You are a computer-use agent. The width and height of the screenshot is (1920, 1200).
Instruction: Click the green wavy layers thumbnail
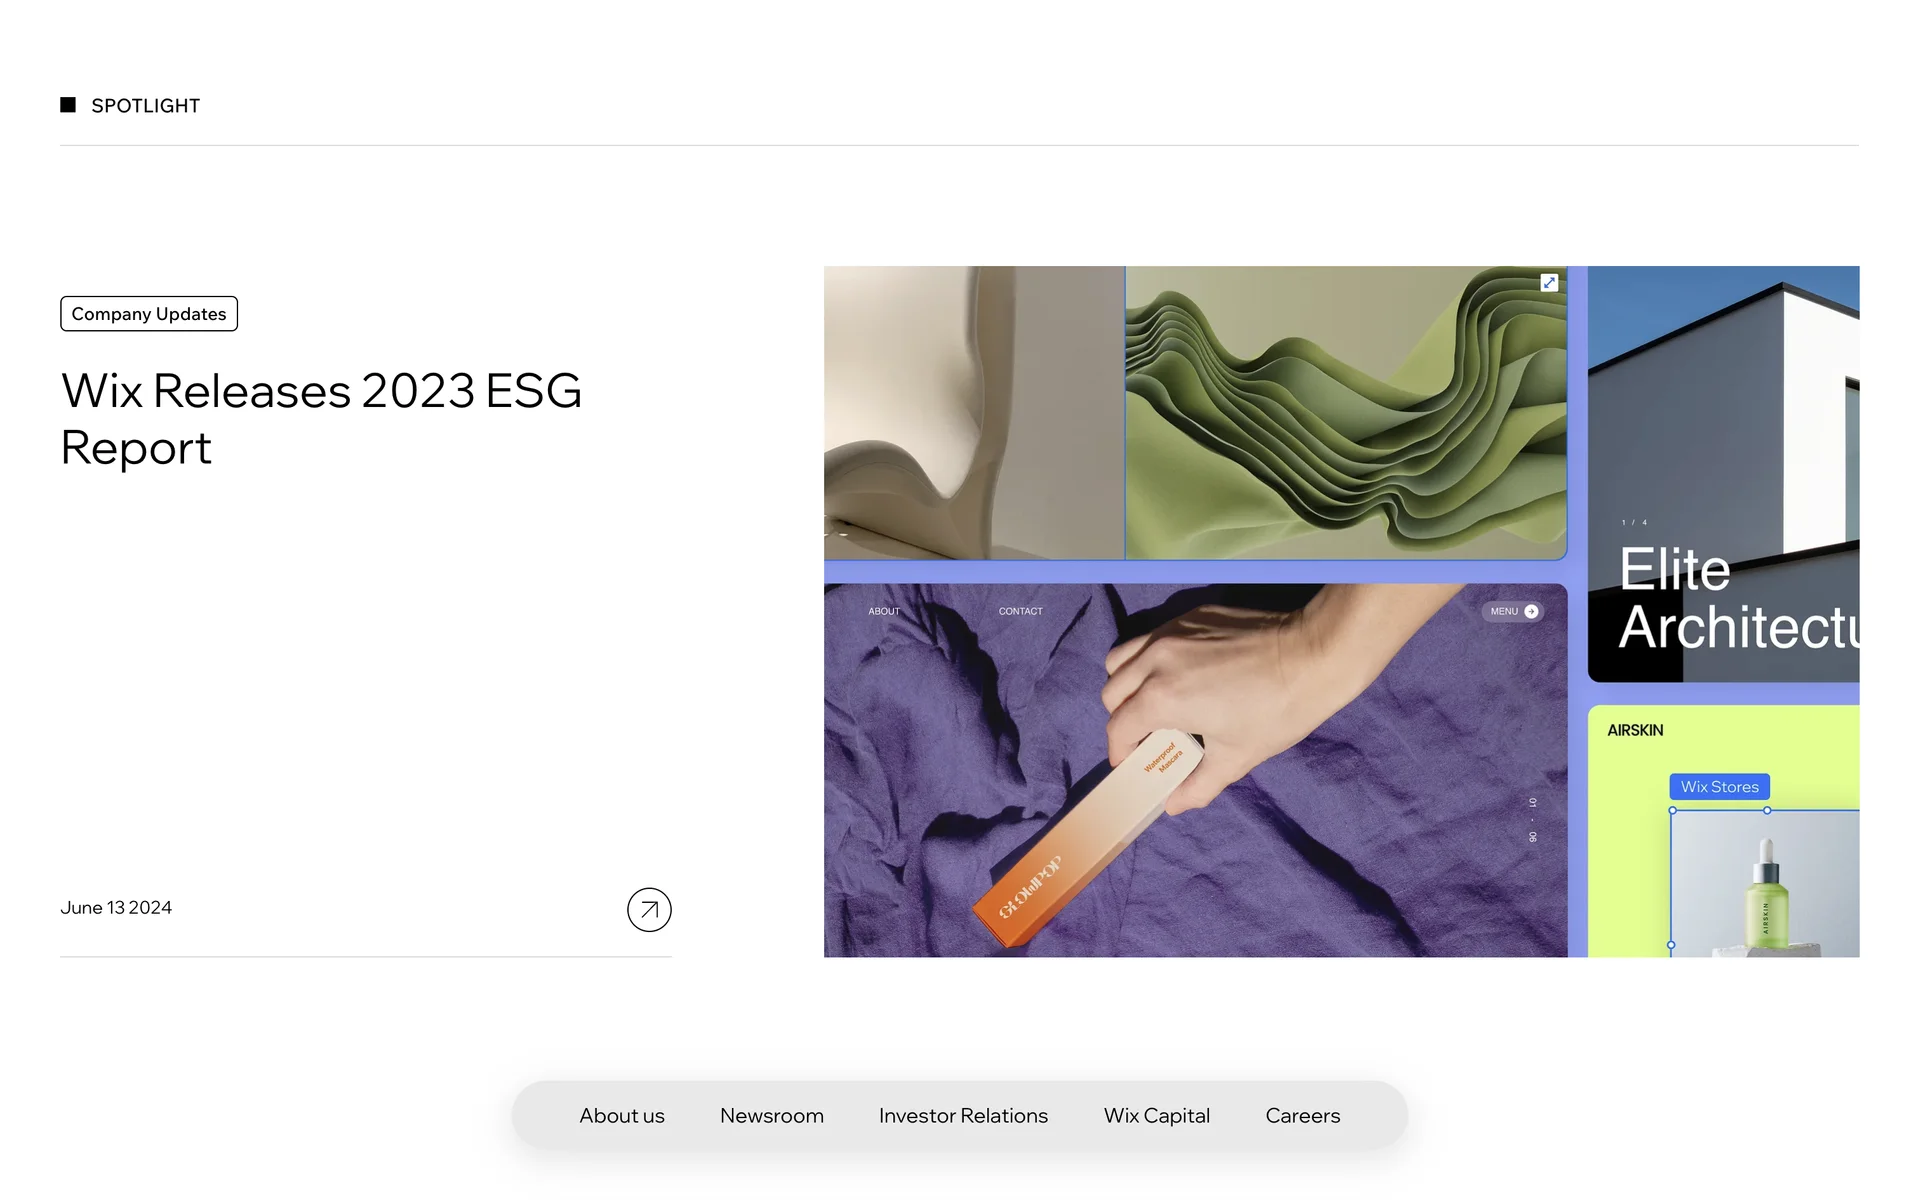tap(1346, 412)
